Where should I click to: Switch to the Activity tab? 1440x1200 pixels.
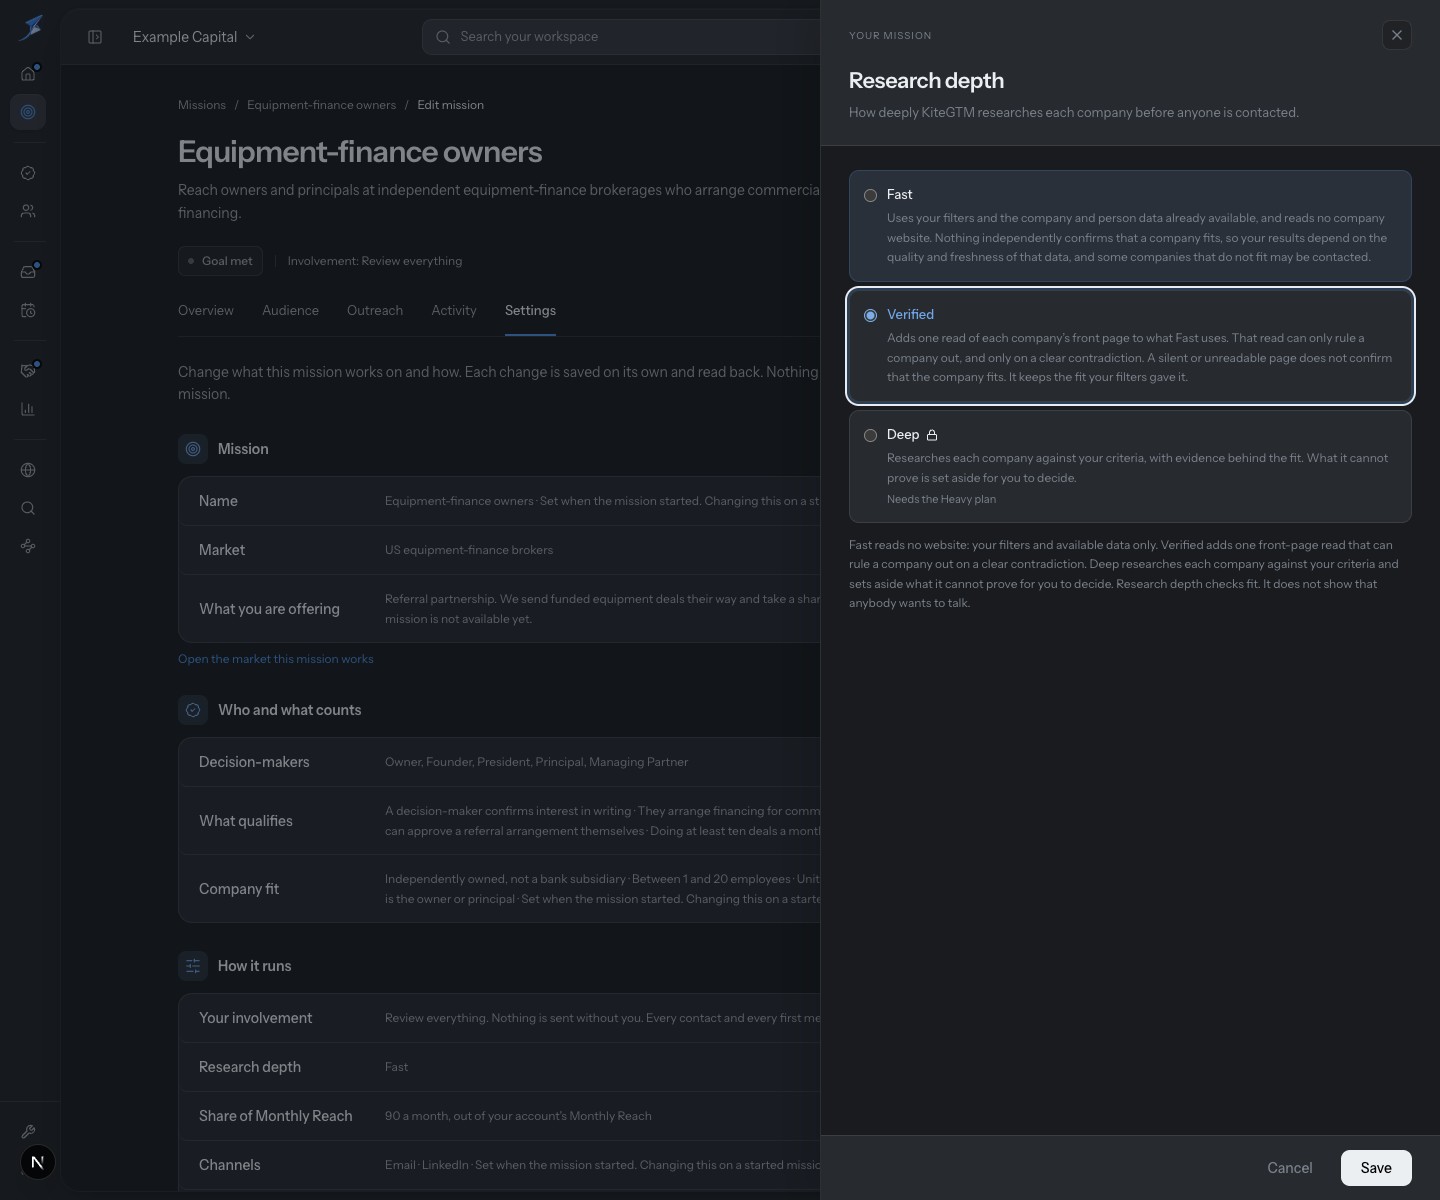click(454, 311)
